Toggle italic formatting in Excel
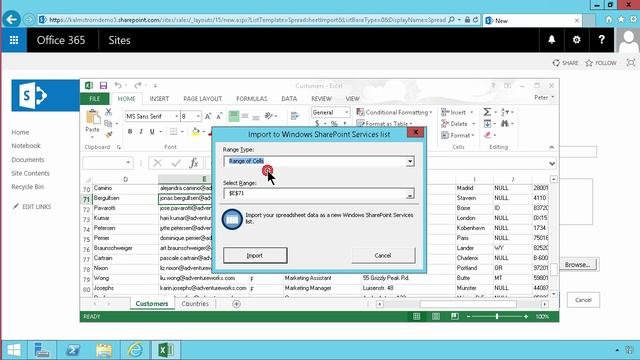640x360 pixels. 141,131
